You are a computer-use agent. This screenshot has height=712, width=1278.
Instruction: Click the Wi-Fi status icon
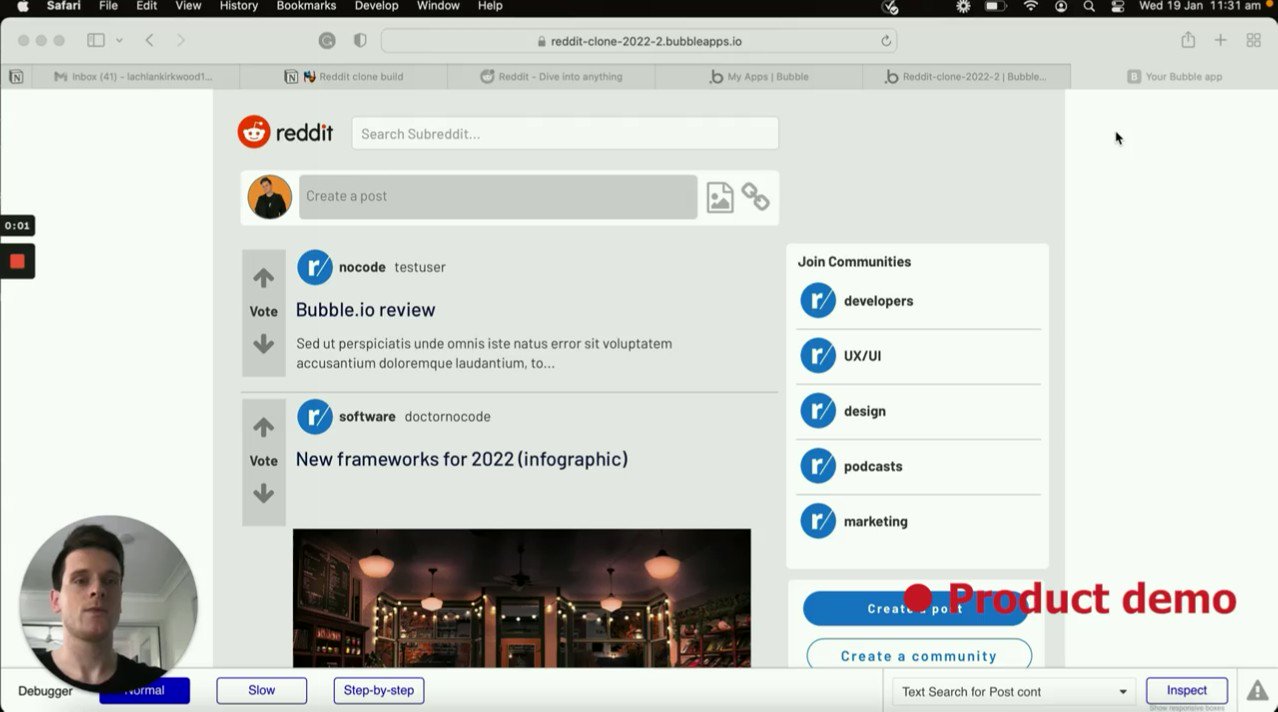pyautogui.click(x=1030, y=6)
